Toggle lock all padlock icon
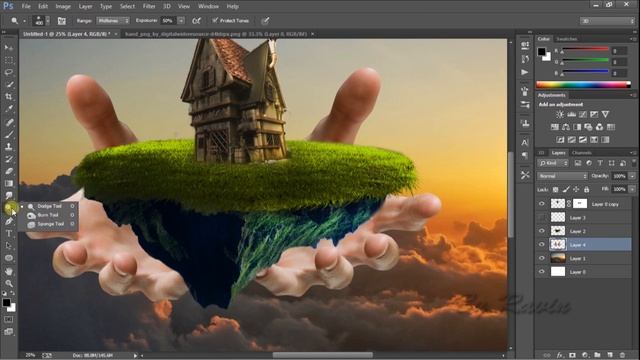This screenshot has height=360, width=640. pyautogui.click(x=587, y=189)
